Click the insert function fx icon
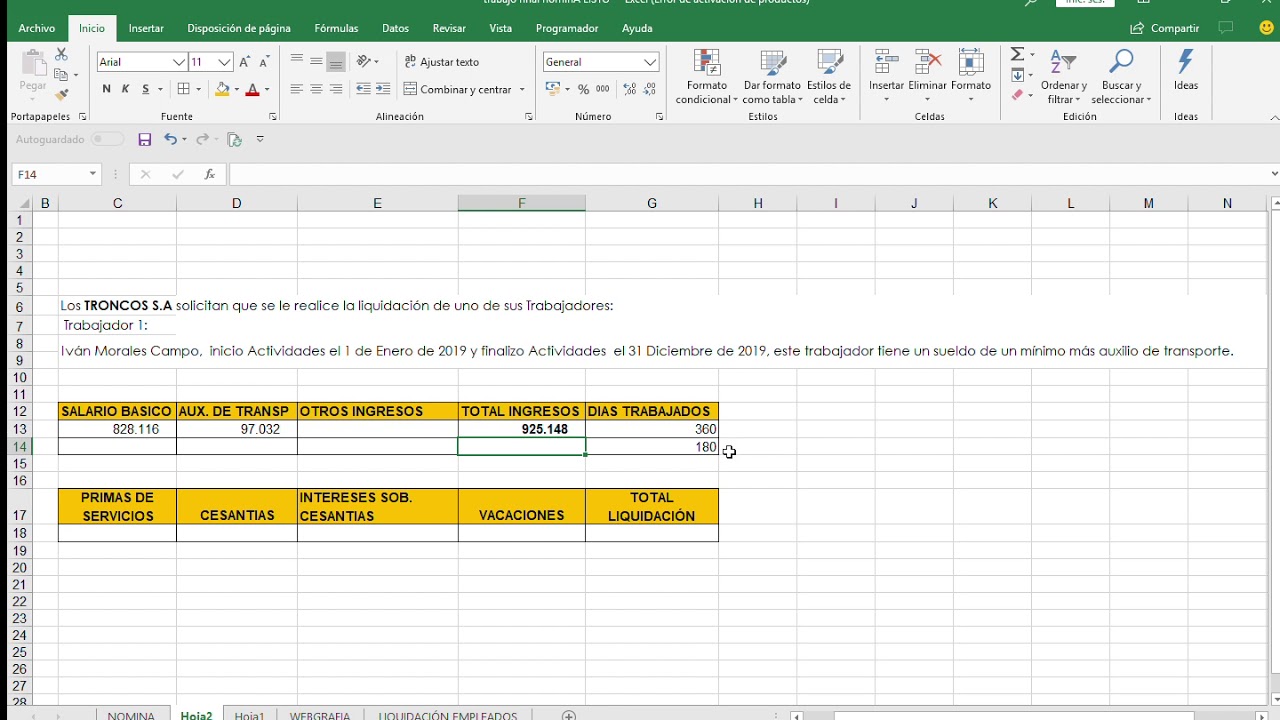Screen dimensions: 1280x720 click(x=209, y=174)
